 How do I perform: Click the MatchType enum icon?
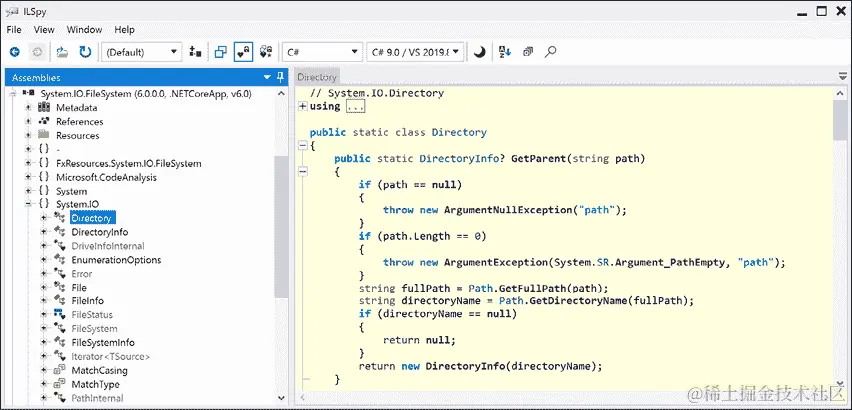pyautogui.click(x=60, y=384)
